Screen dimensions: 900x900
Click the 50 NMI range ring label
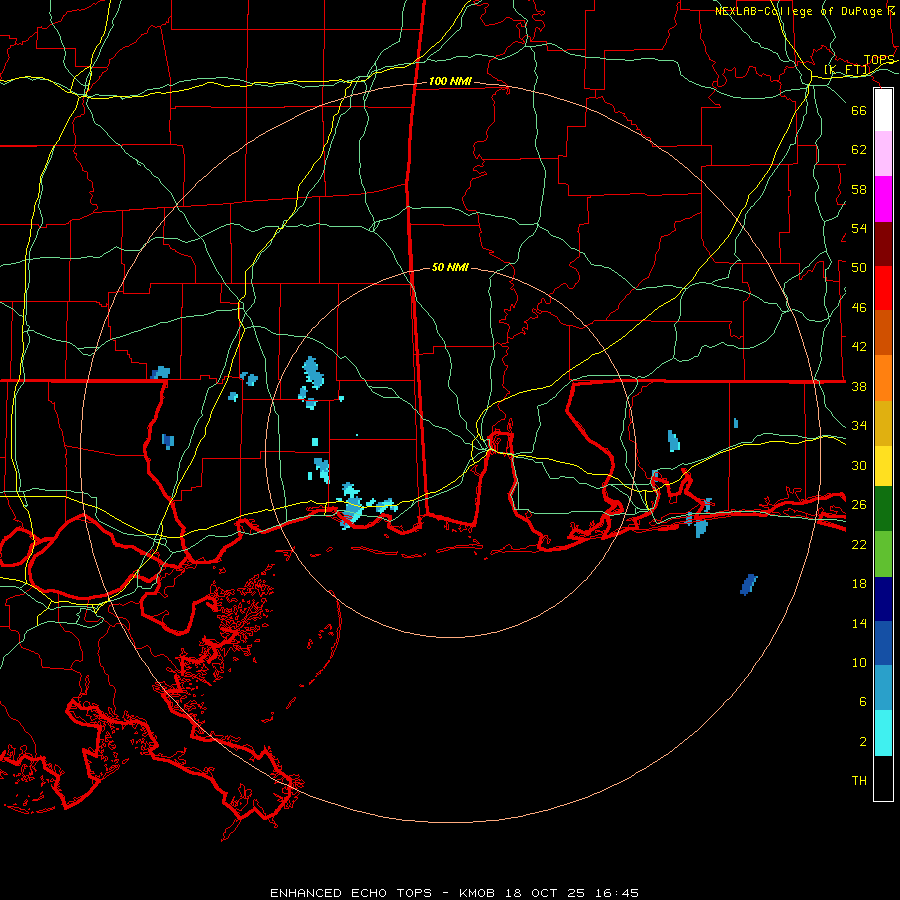point(450,267)
